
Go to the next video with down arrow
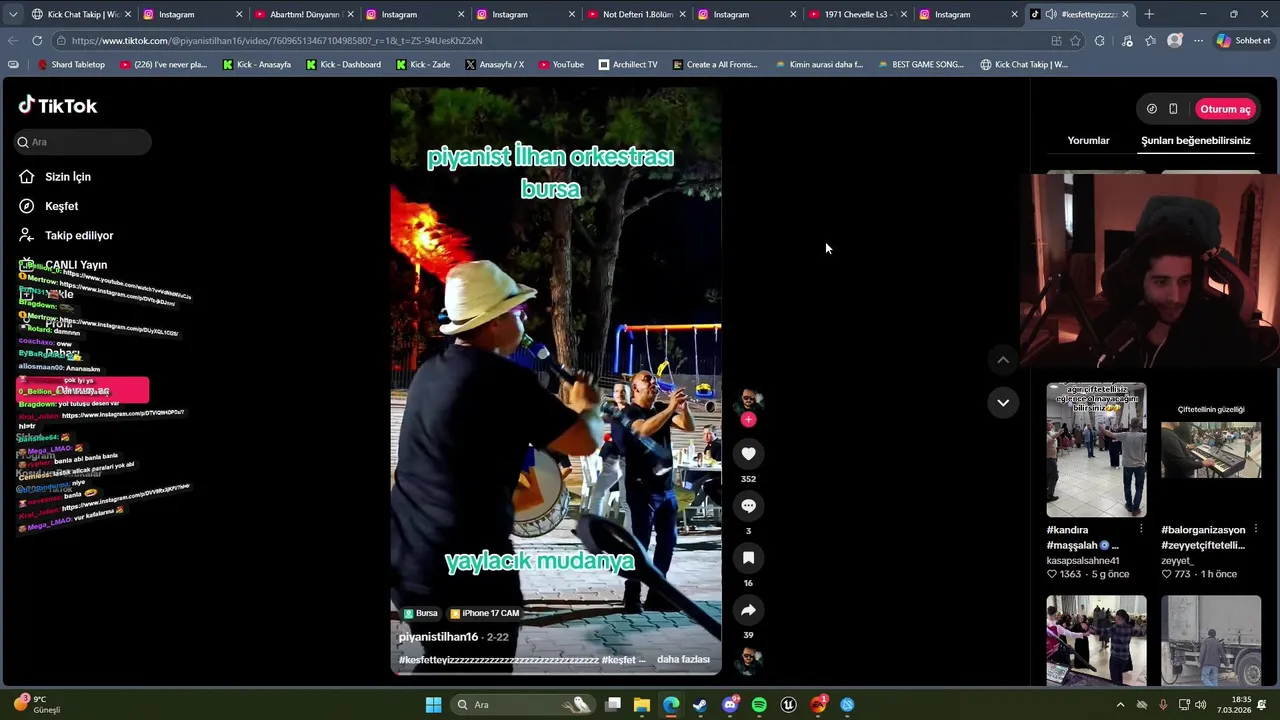pos(1003,402)
